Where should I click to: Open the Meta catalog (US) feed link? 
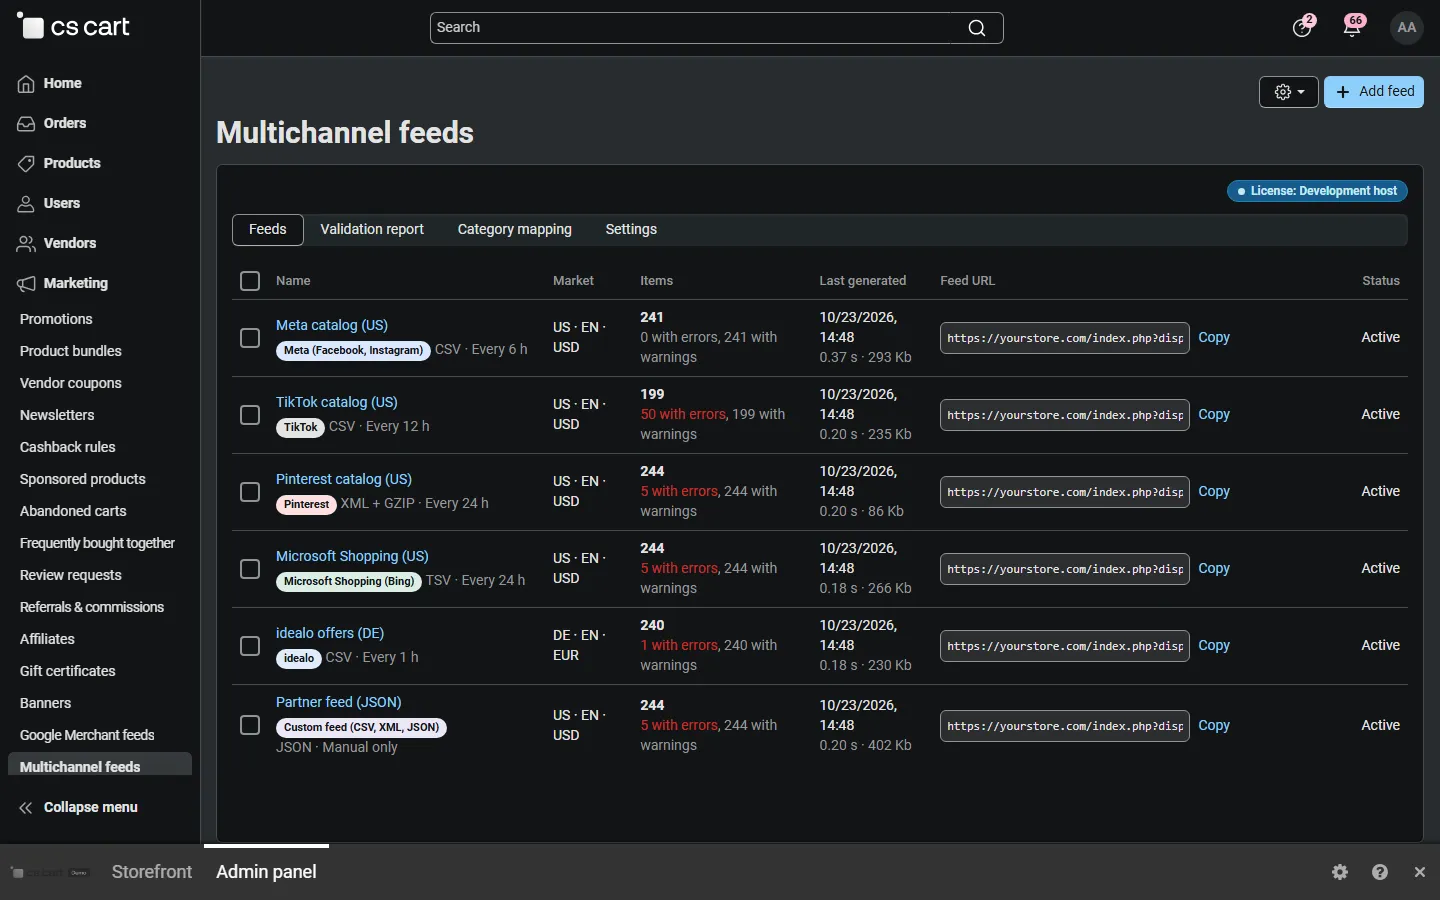pos(332,325)
